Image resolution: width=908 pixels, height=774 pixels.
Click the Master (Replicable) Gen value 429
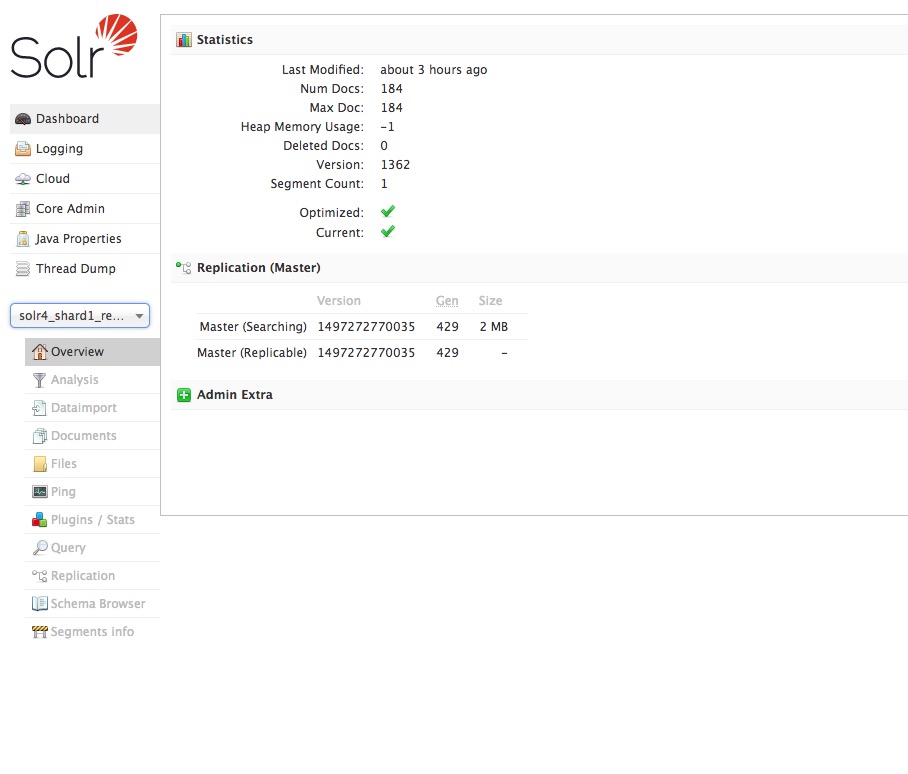pos(448,353)
